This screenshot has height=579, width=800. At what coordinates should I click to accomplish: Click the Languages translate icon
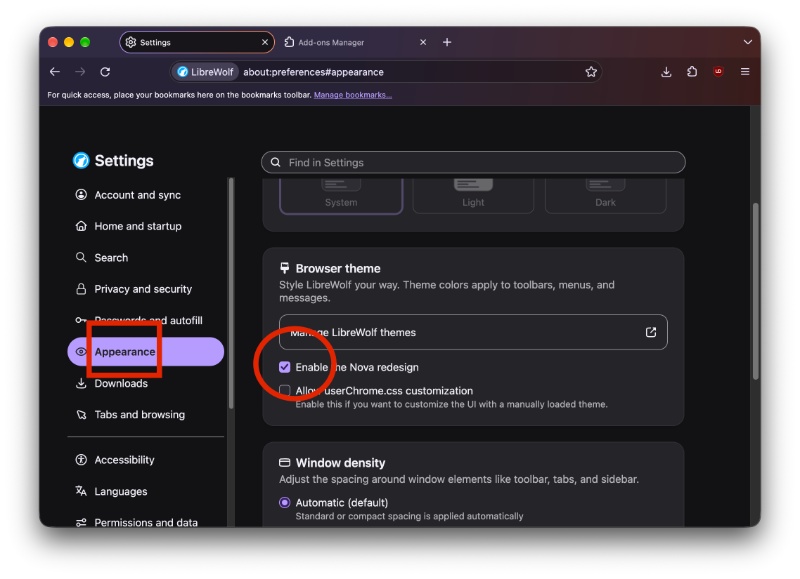click(81, 491)
